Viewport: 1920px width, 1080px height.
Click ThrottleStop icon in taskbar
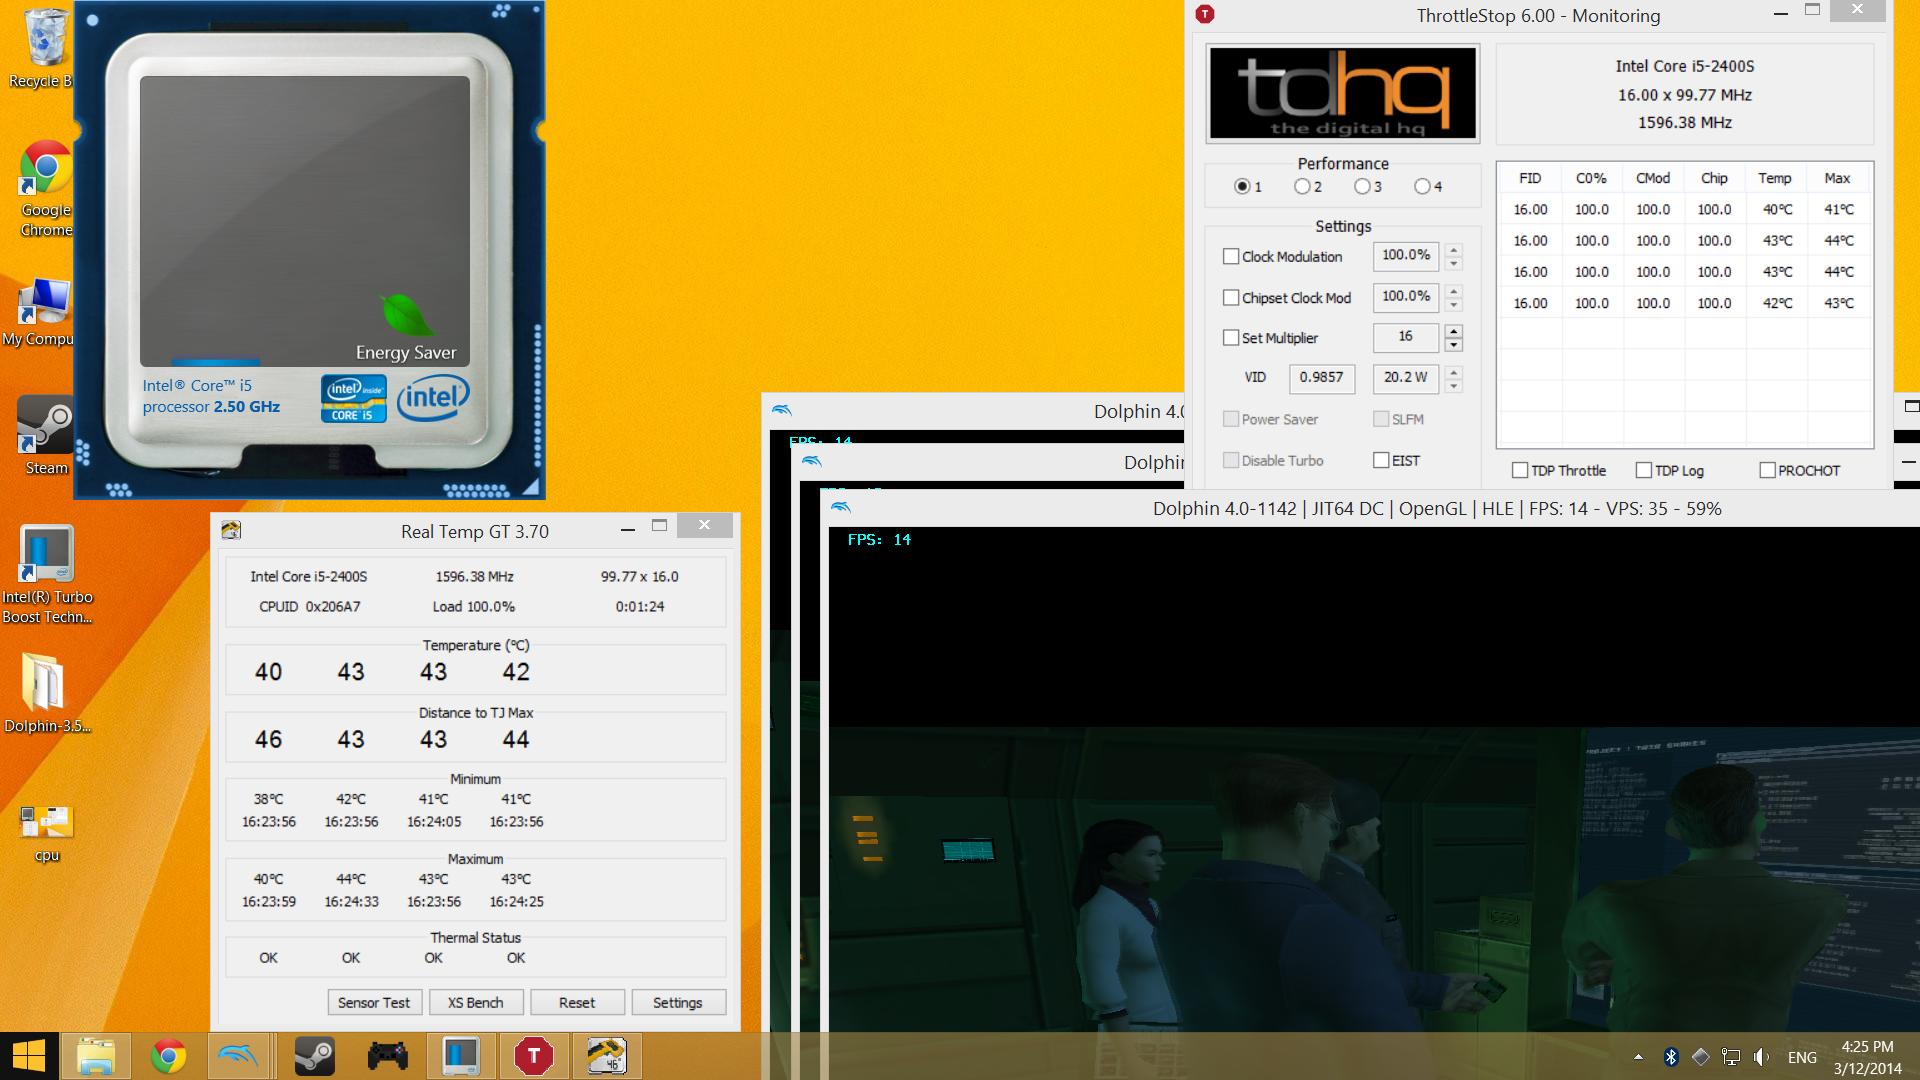click(533, 1056)
